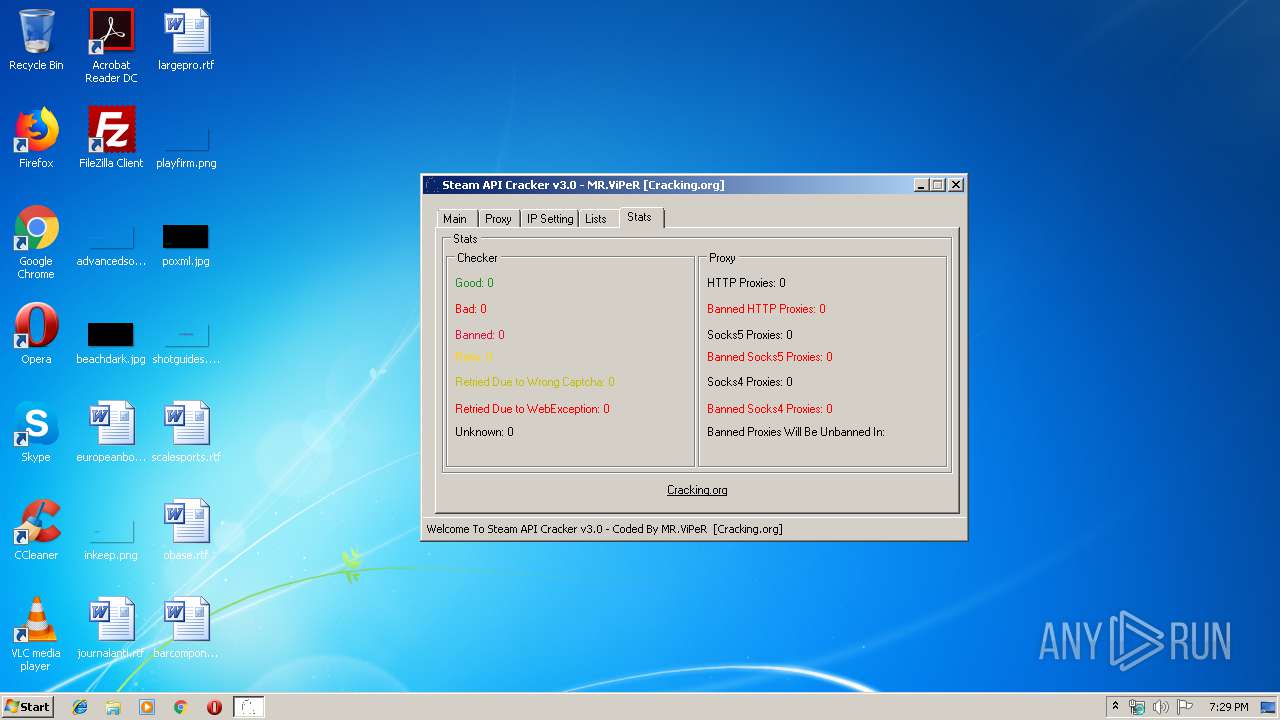Click 'Banned Socks5 Proxies: 0' label
This screenshot has width=1280, height=720.
[x=770, y=357]
